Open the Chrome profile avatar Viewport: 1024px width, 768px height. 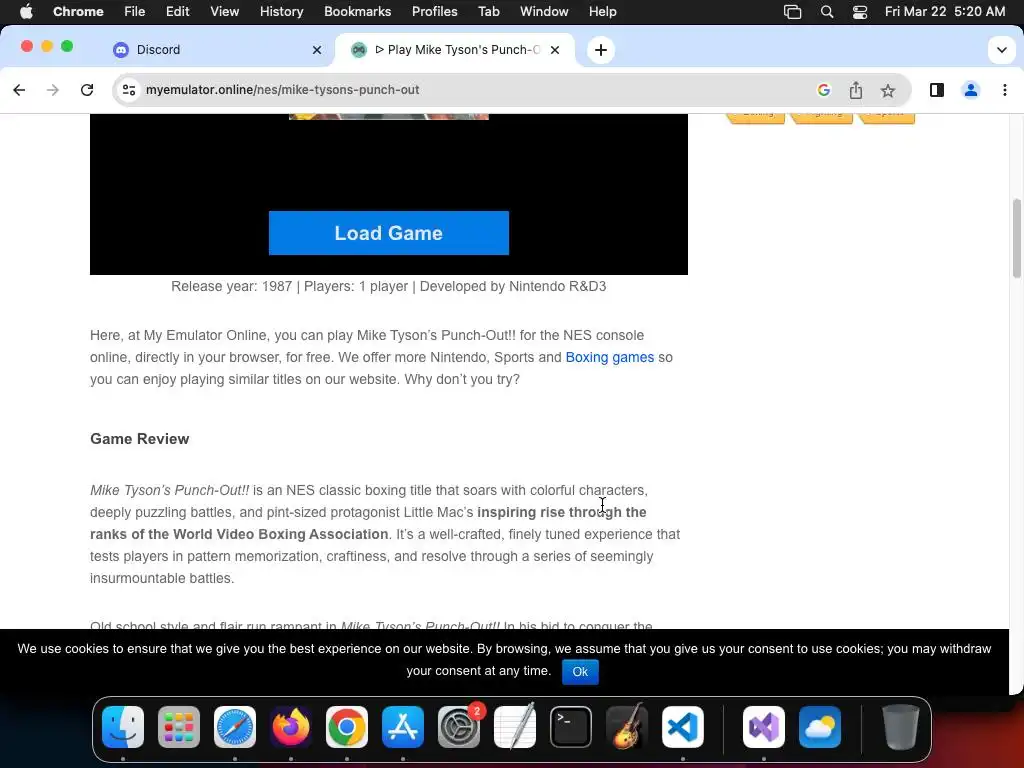[970, 90]
